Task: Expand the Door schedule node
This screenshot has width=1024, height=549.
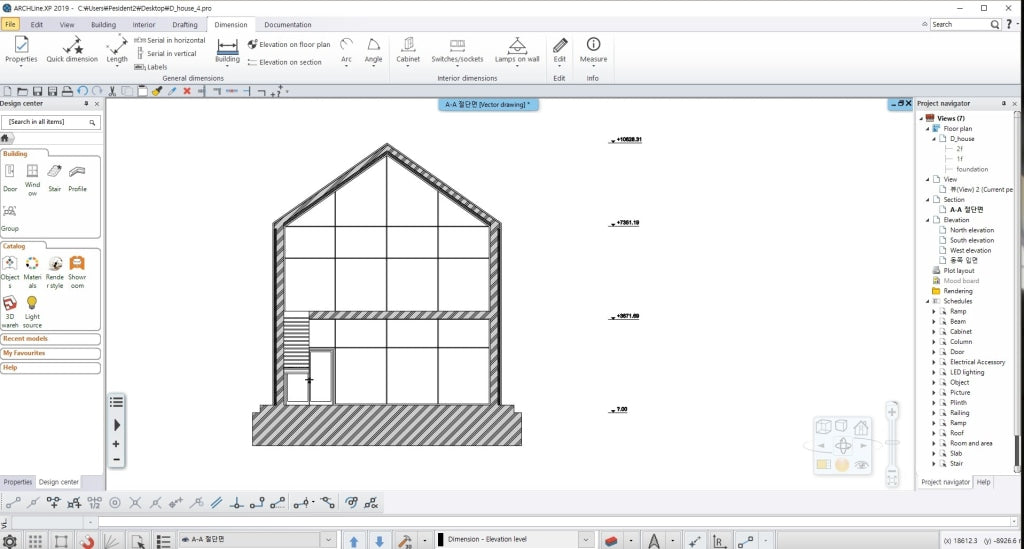Action: [934, 352]
